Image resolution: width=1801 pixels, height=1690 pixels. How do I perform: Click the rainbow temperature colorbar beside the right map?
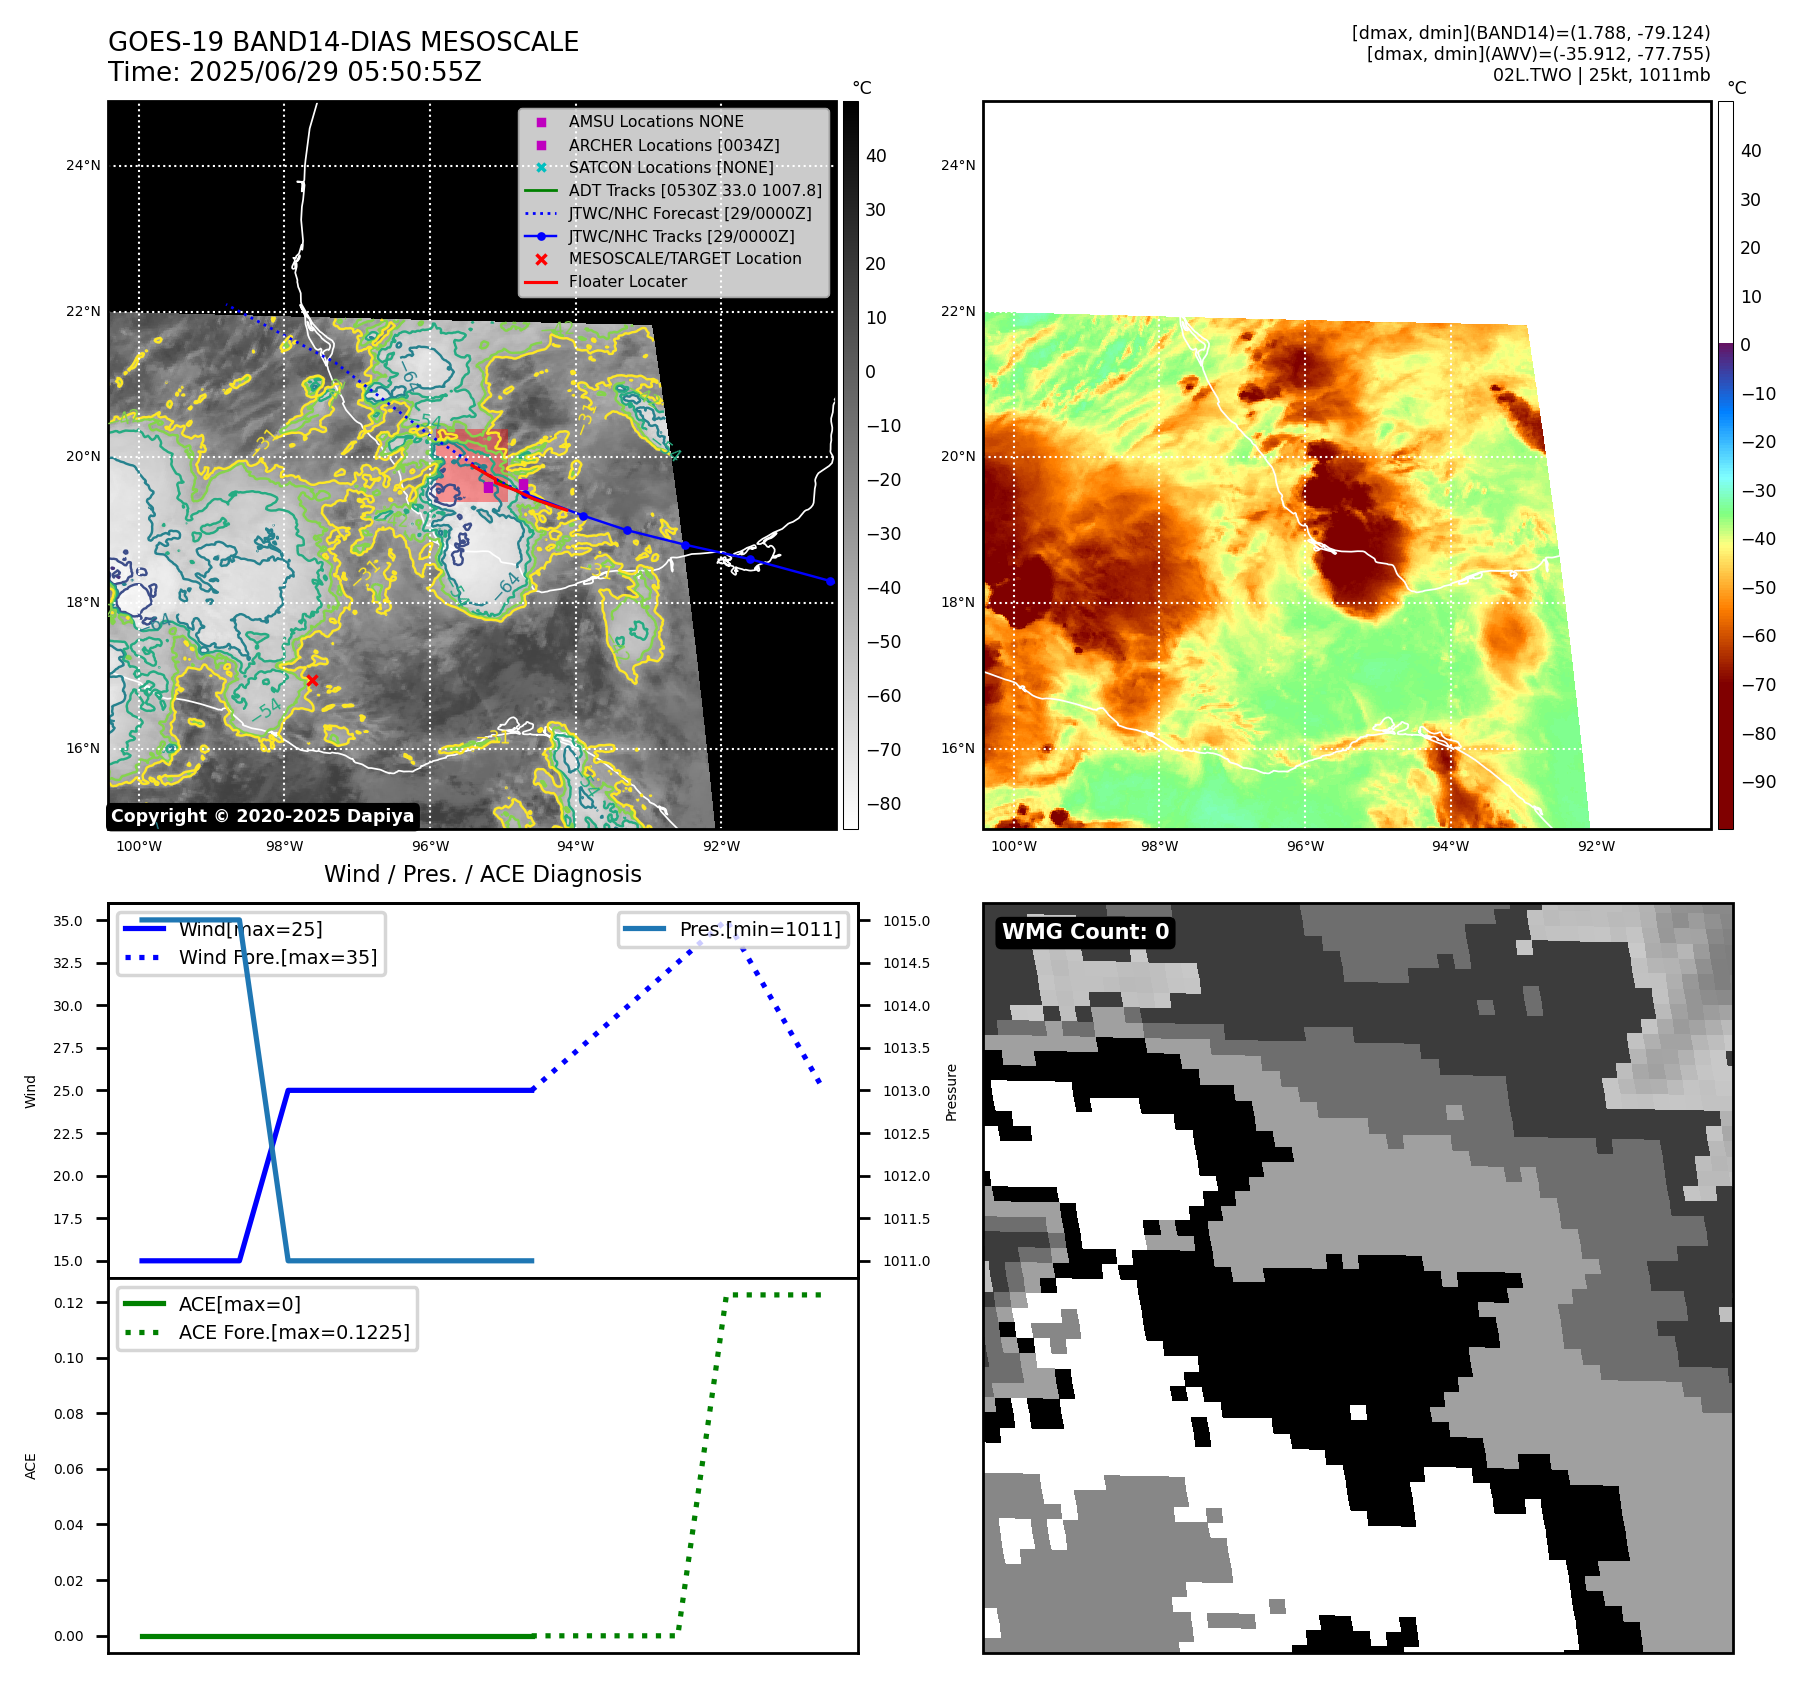tap(1726, 465)
